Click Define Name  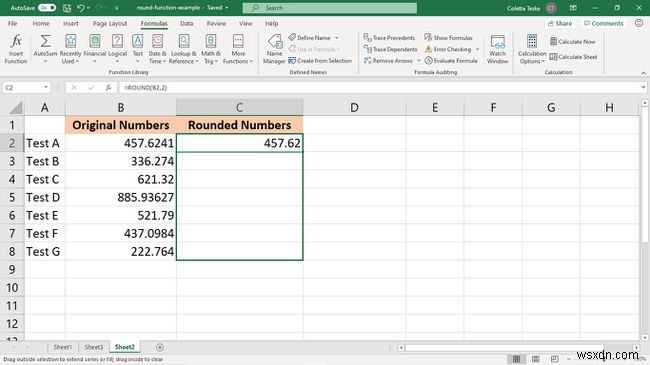(310, 38)
